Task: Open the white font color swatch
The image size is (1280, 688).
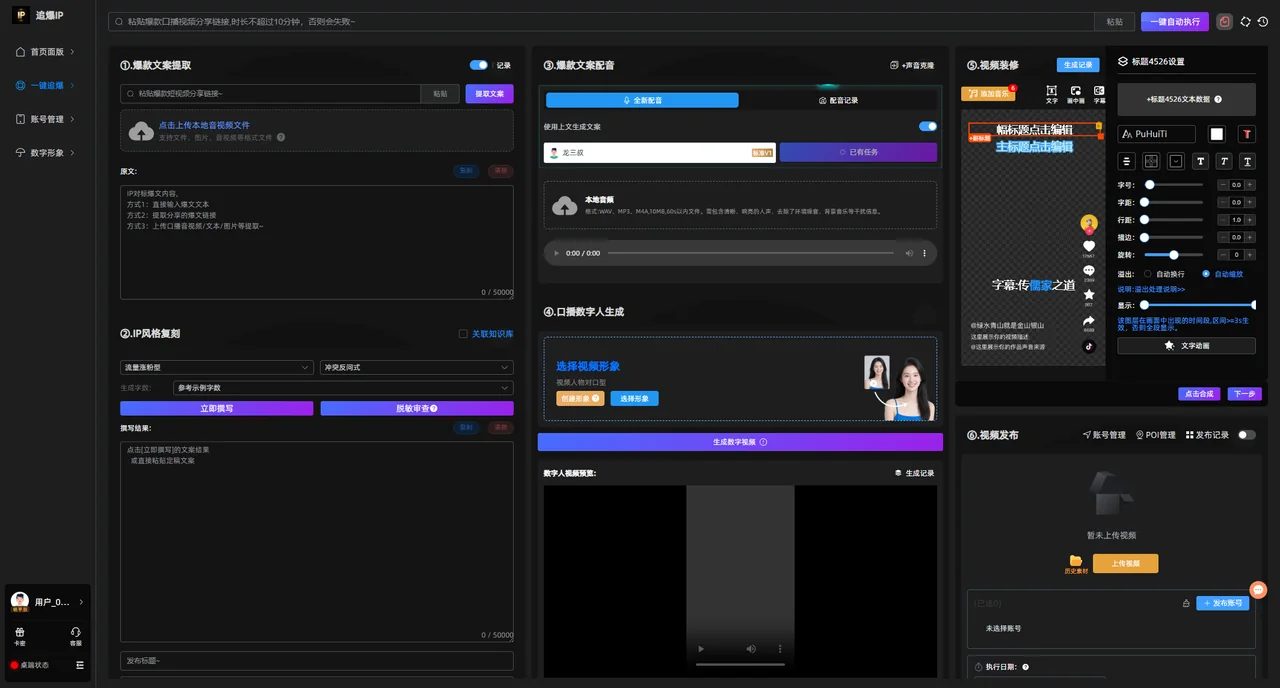Action: [1217, 134]
